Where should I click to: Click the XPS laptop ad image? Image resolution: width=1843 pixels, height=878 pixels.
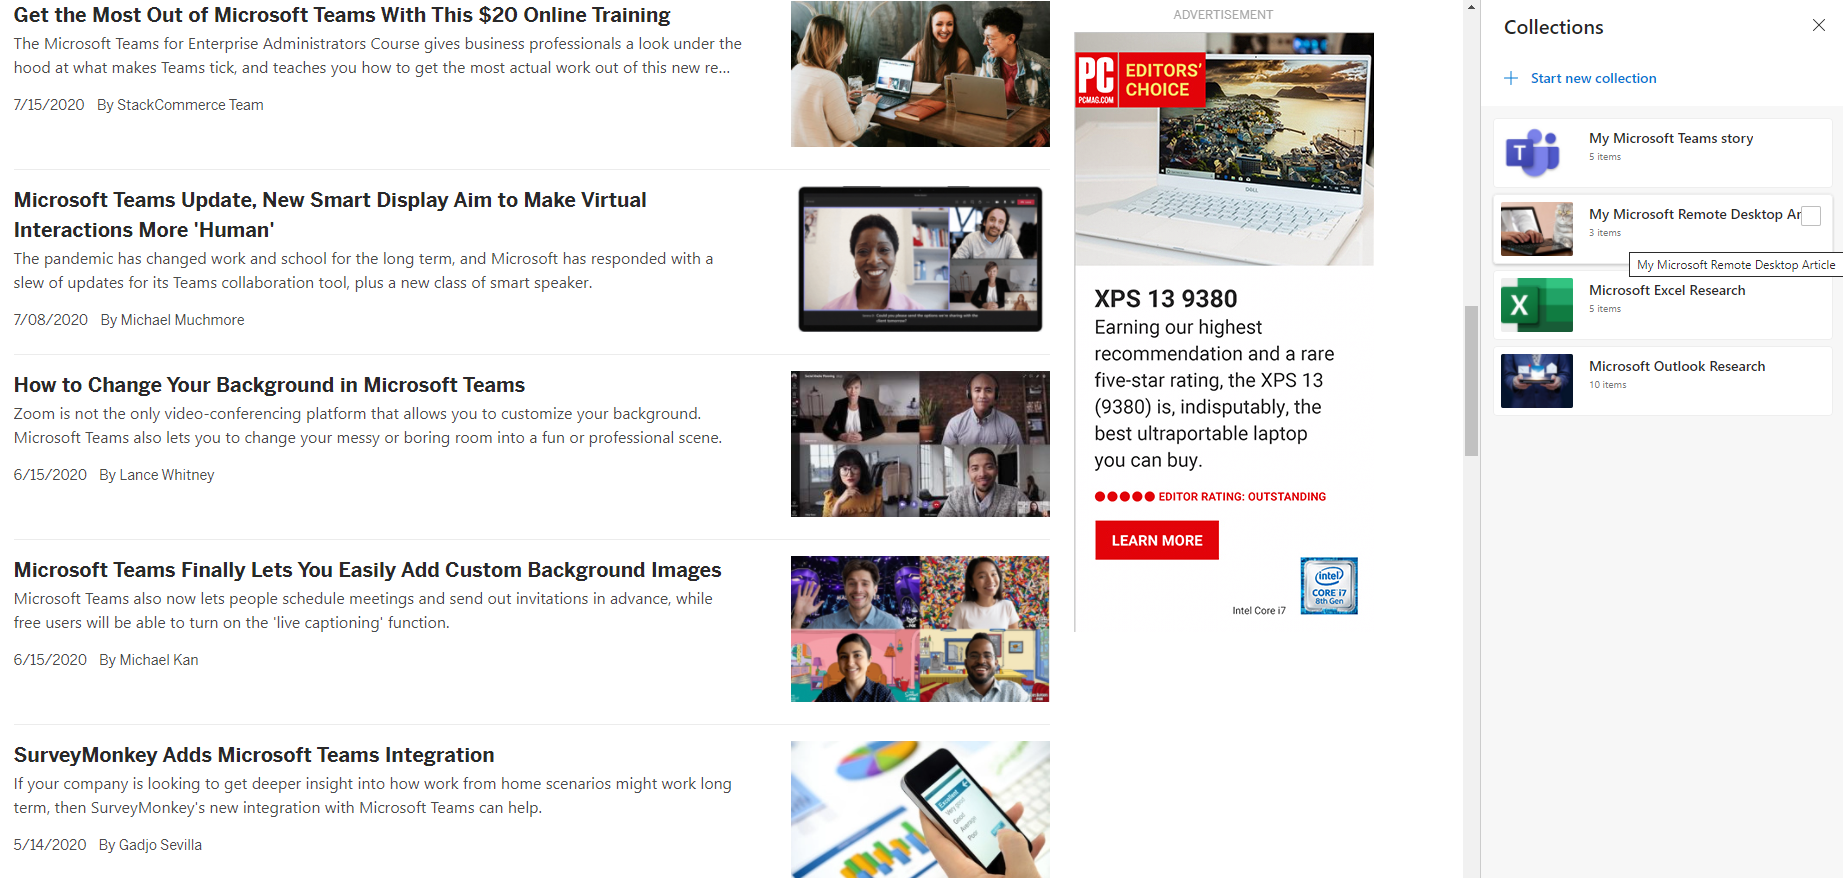1224,149
